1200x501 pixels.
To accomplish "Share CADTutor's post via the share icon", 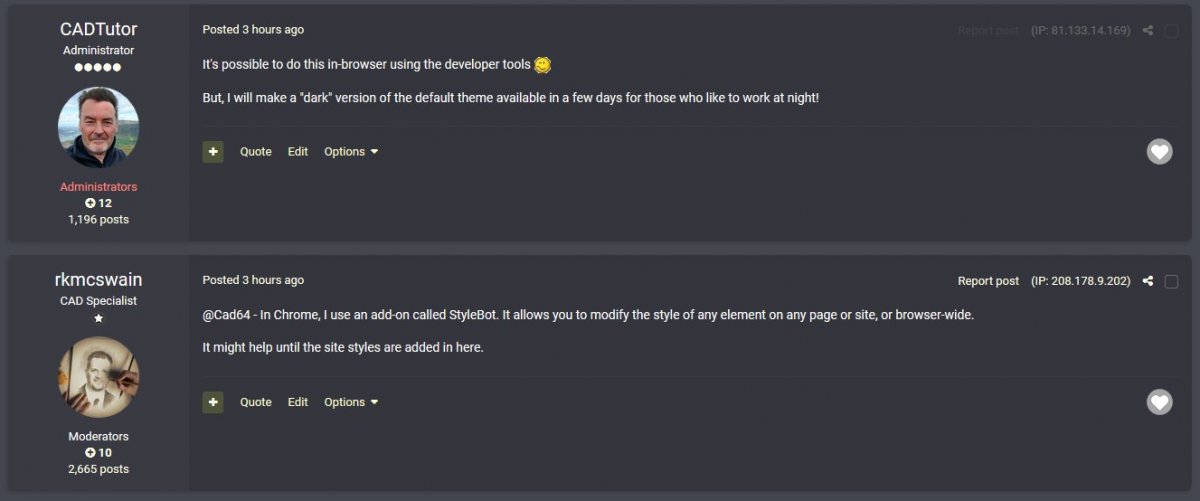I will (x=1148, y=31).
